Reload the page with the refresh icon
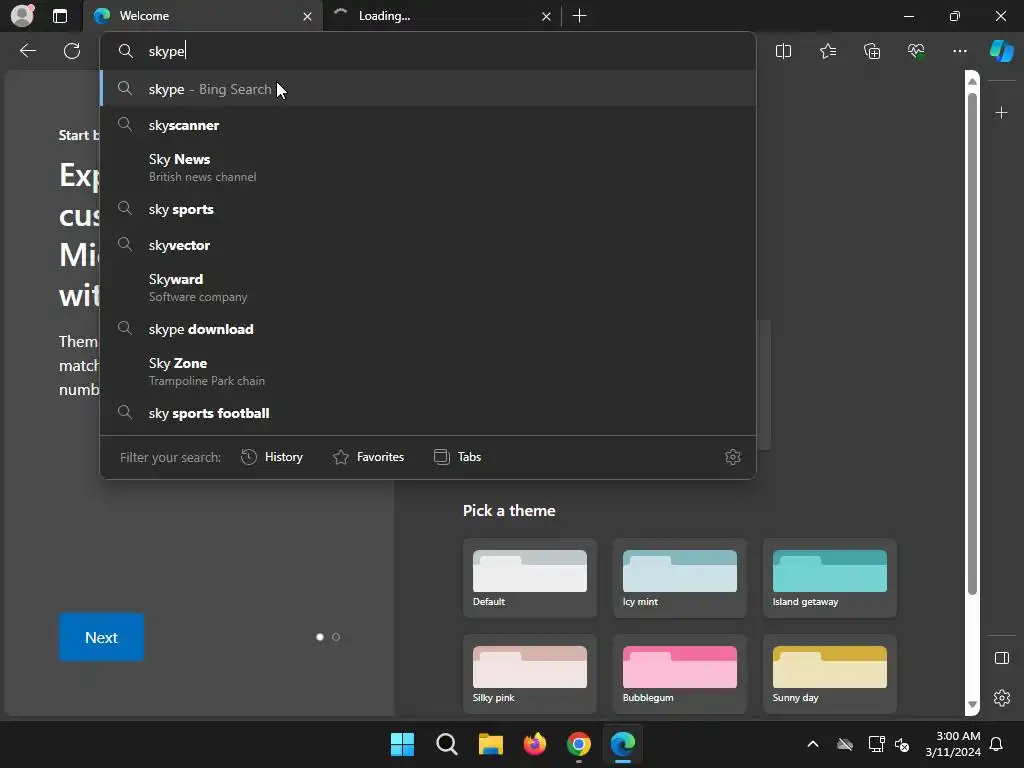Screen dimensions: 1024x768 click(72, 51)
